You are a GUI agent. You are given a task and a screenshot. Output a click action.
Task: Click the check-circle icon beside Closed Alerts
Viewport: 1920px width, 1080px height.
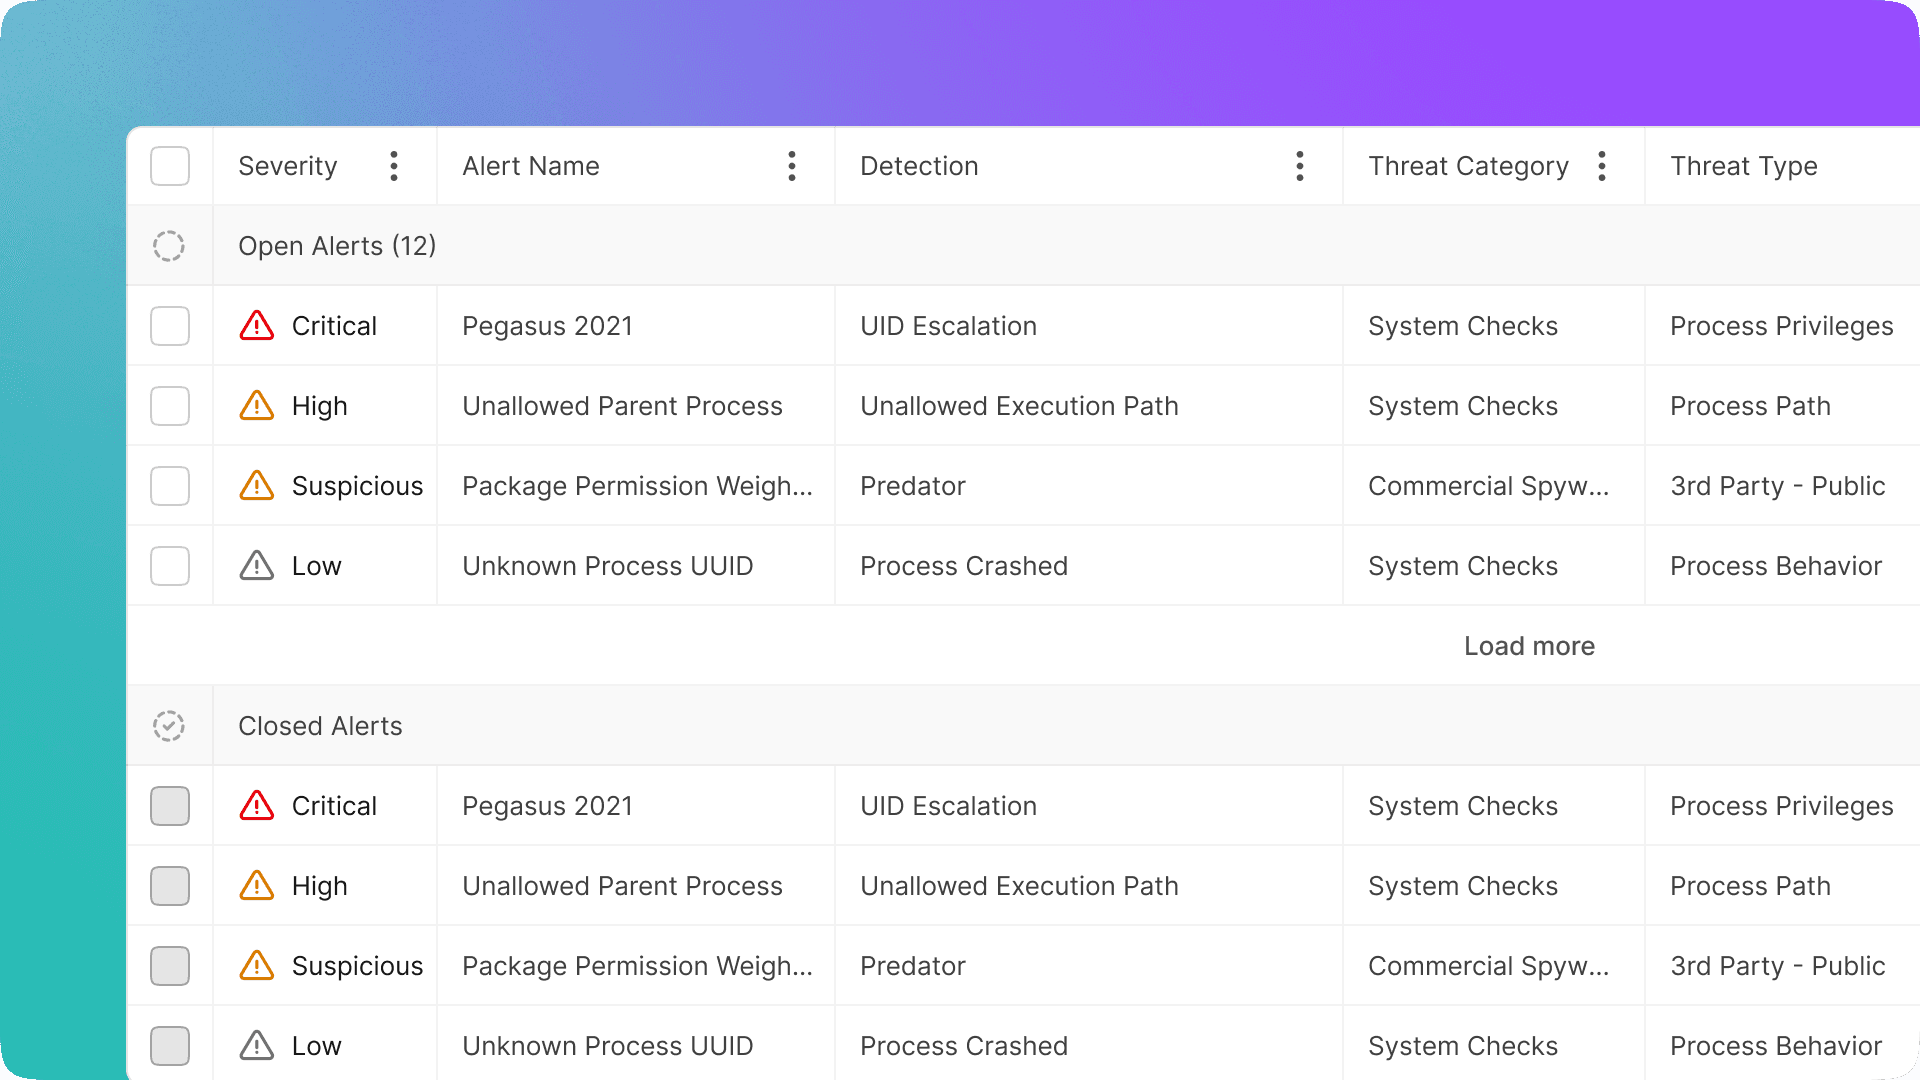click(170, 725)
